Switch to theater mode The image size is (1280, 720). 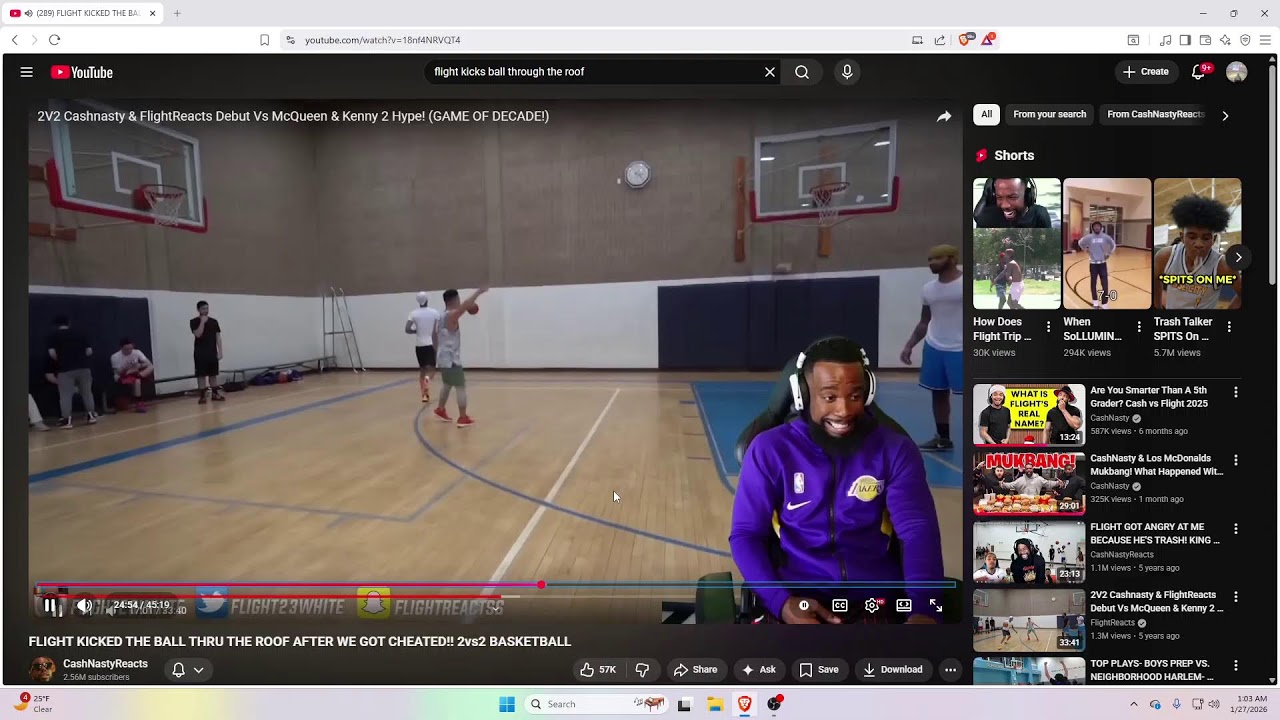[x=904, y=605]
